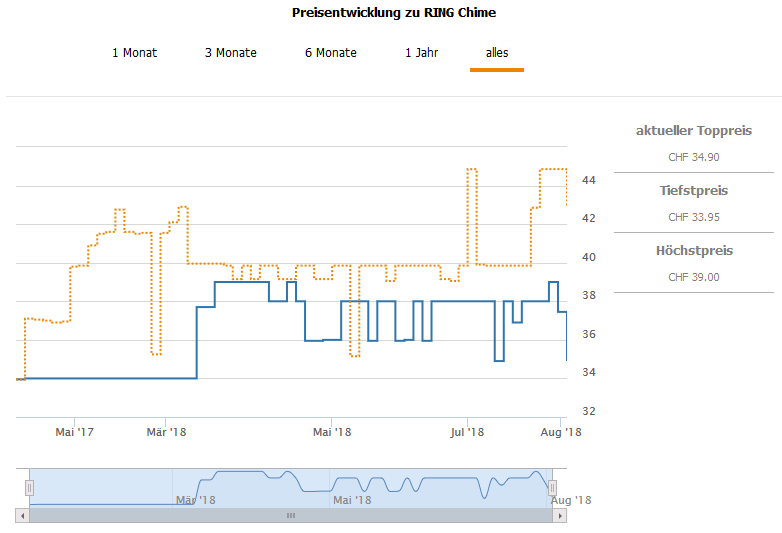Click the Aug '18 x-axis label

point(561,432)
